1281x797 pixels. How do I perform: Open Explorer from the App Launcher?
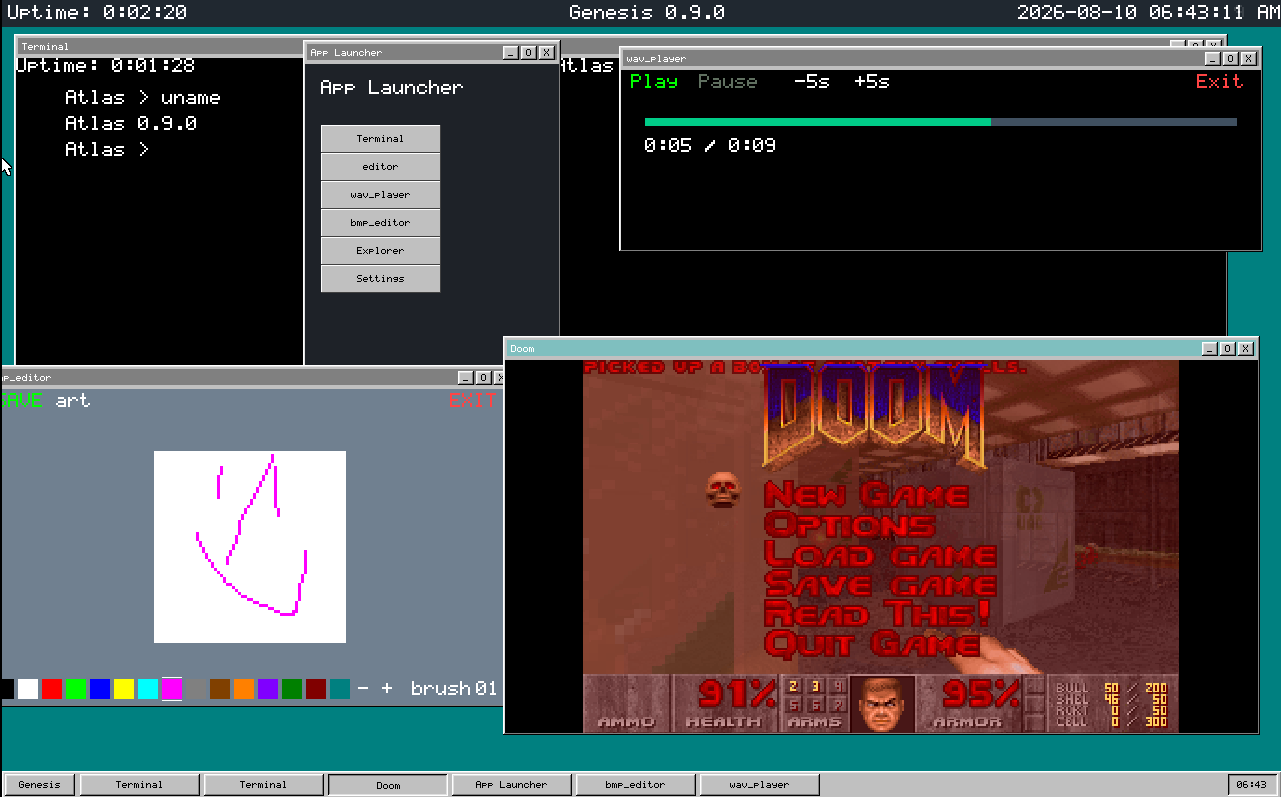(380, 251)
